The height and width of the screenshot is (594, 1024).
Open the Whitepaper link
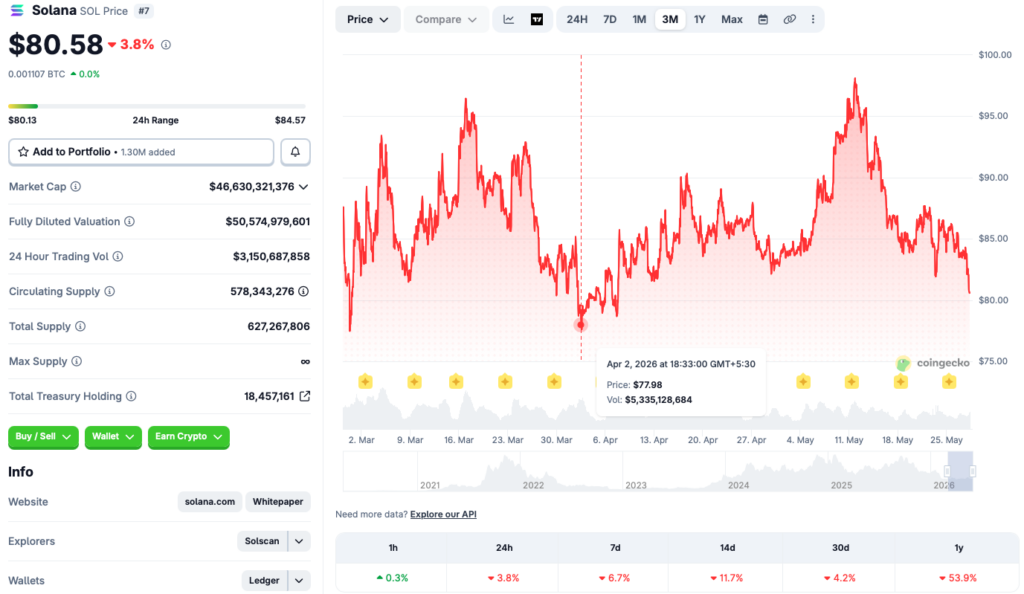(x=278, y=502)
